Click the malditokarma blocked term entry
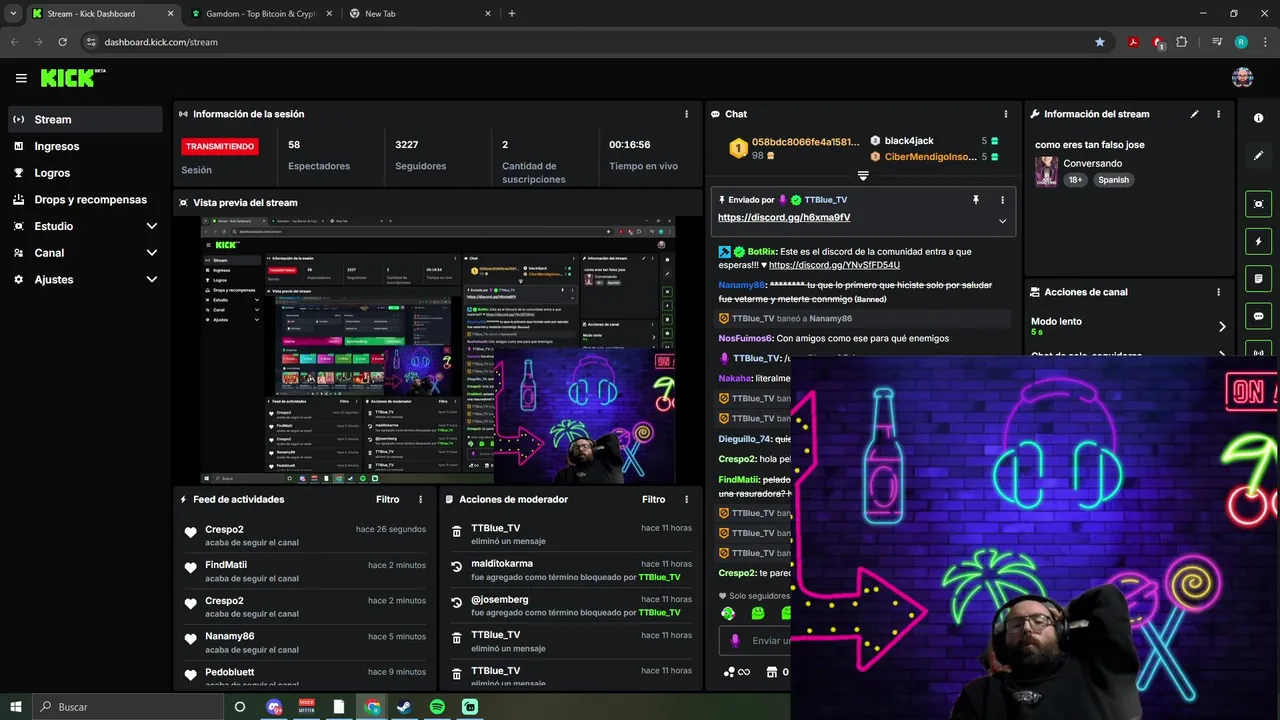This screenshot has height=720, width=1280. click(x=571, y=570)
